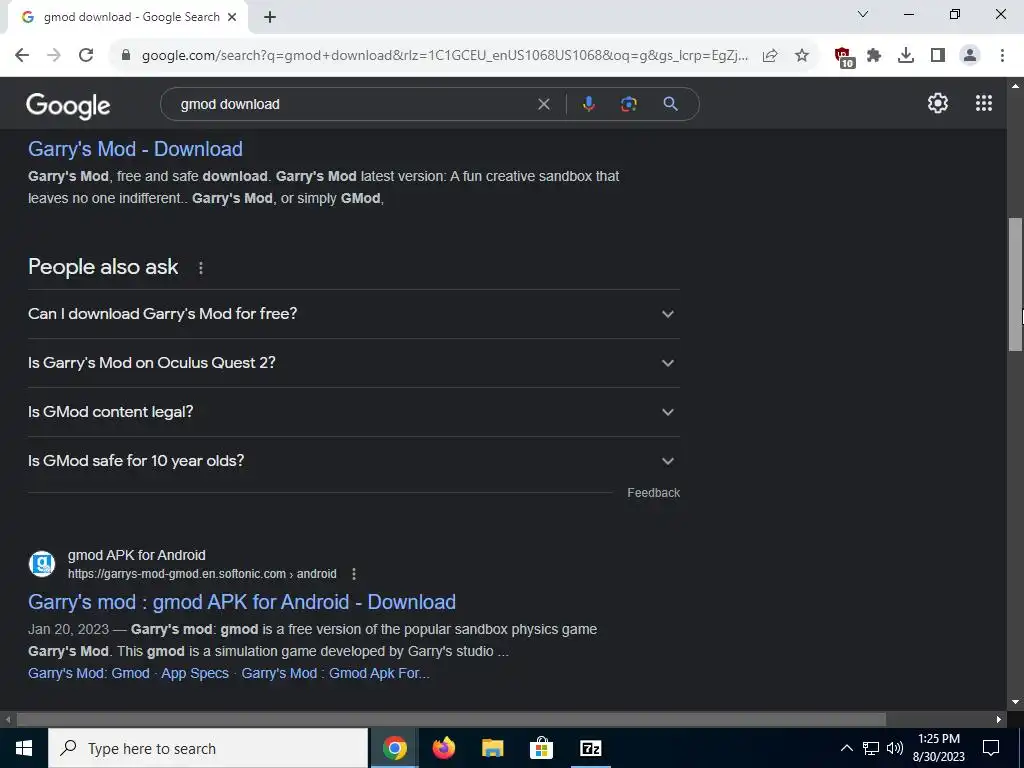
Task: Click the softonic site favicon
Action: 42,564
